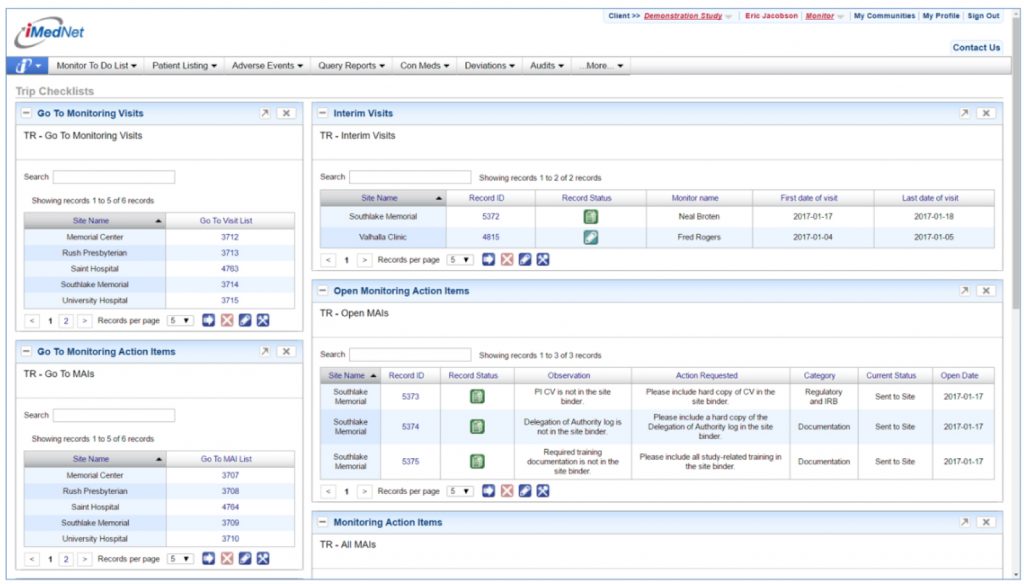Open the Adverse Events menu
This screenshot has width=1024, height=584.
[267, 66]
